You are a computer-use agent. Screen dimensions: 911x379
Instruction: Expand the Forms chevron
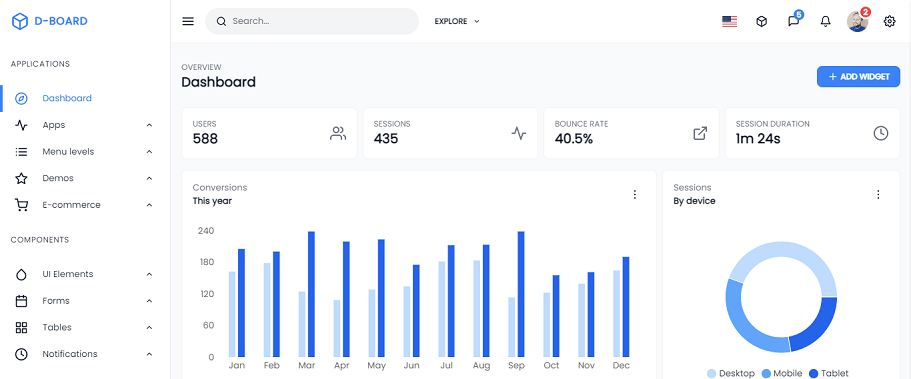[x=149, y=301]
